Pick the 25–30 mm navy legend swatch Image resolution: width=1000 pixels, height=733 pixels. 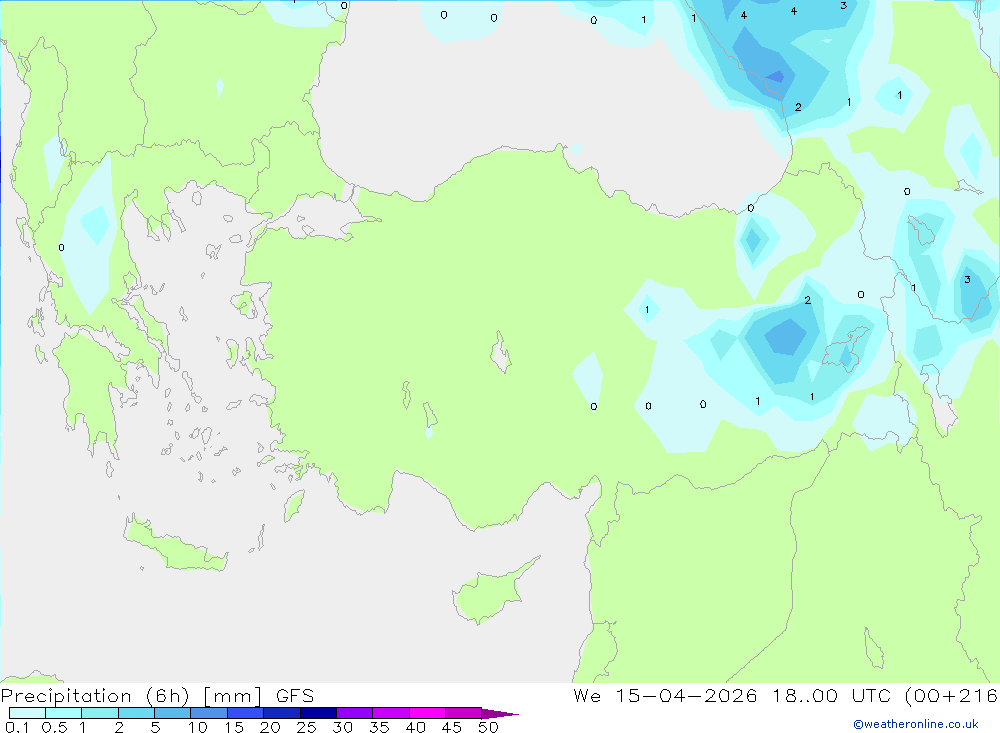coord(318,713)
